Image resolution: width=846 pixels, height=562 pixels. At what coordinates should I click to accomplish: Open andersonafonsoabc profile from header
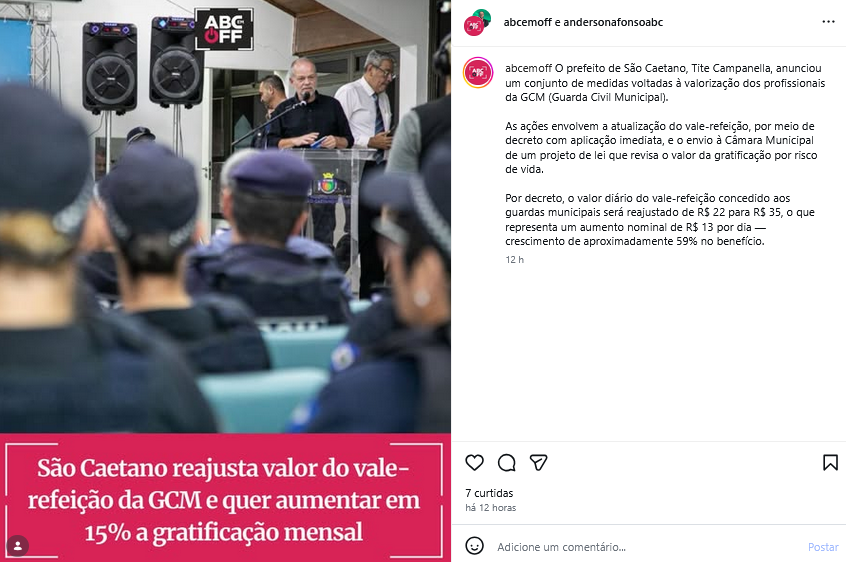[x=613, y=22]
